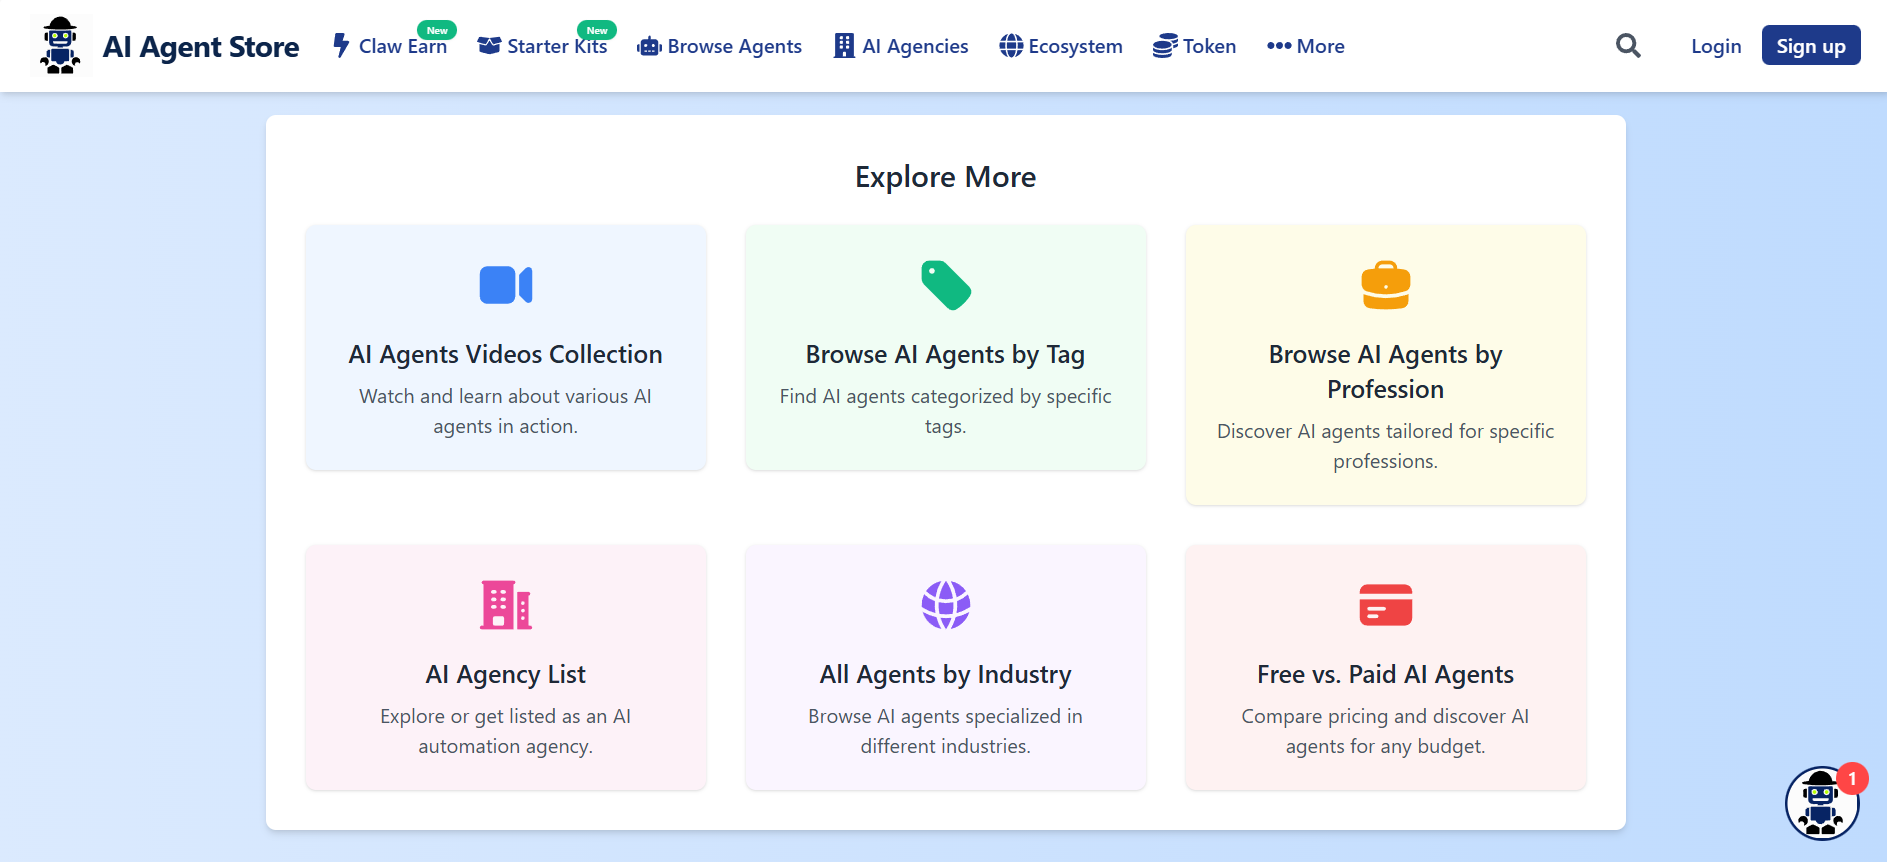Select AI Agencies navigation item
Viewport: 1887px width, 862px height.
(901, 46)
